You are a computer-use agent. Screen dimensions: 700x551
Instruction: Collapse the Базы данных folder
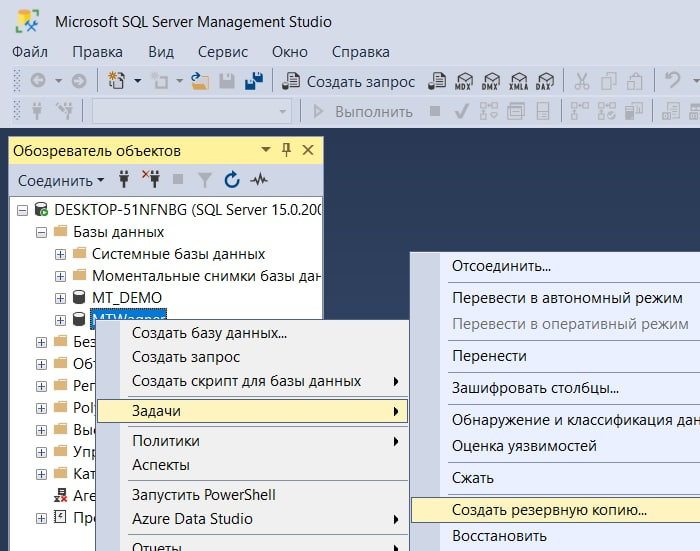tap(42, 232)
